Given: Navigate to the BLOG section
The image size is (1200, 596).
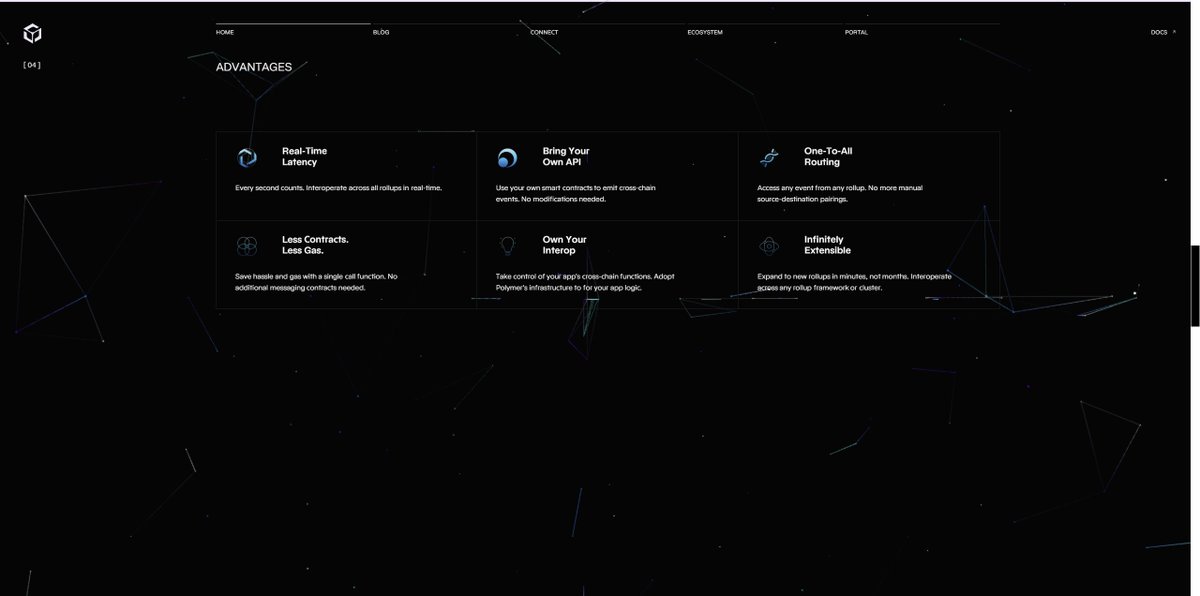Looking at the screenshot, I should [x=380, y=31].
